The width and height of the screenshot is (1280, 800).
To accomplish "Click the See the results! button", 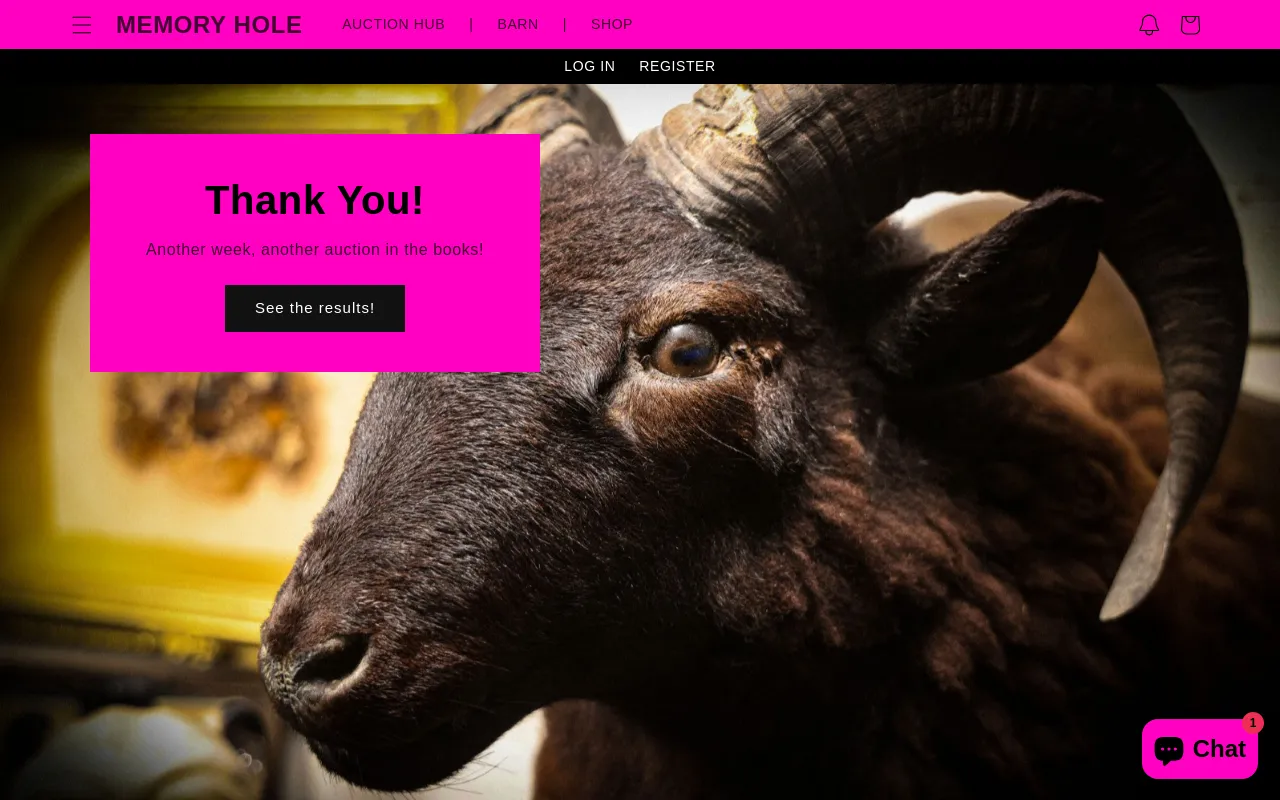I will pyautogui.click(x=315, y=308).
